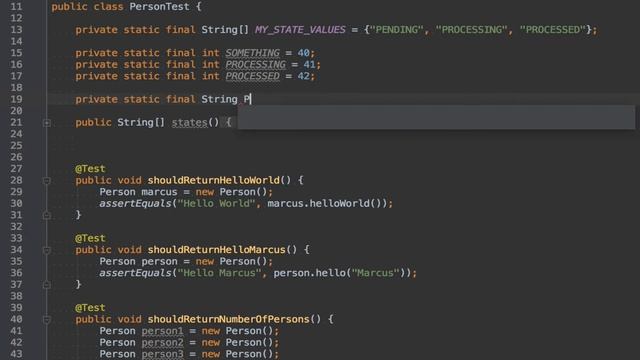Click the @Test annotation on line 39

[x=90, y=307]
